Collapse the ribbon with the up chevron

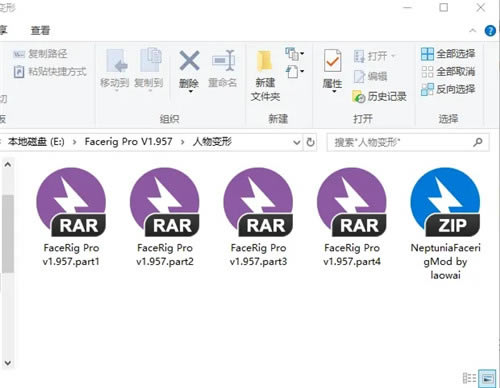click(473, 31)
